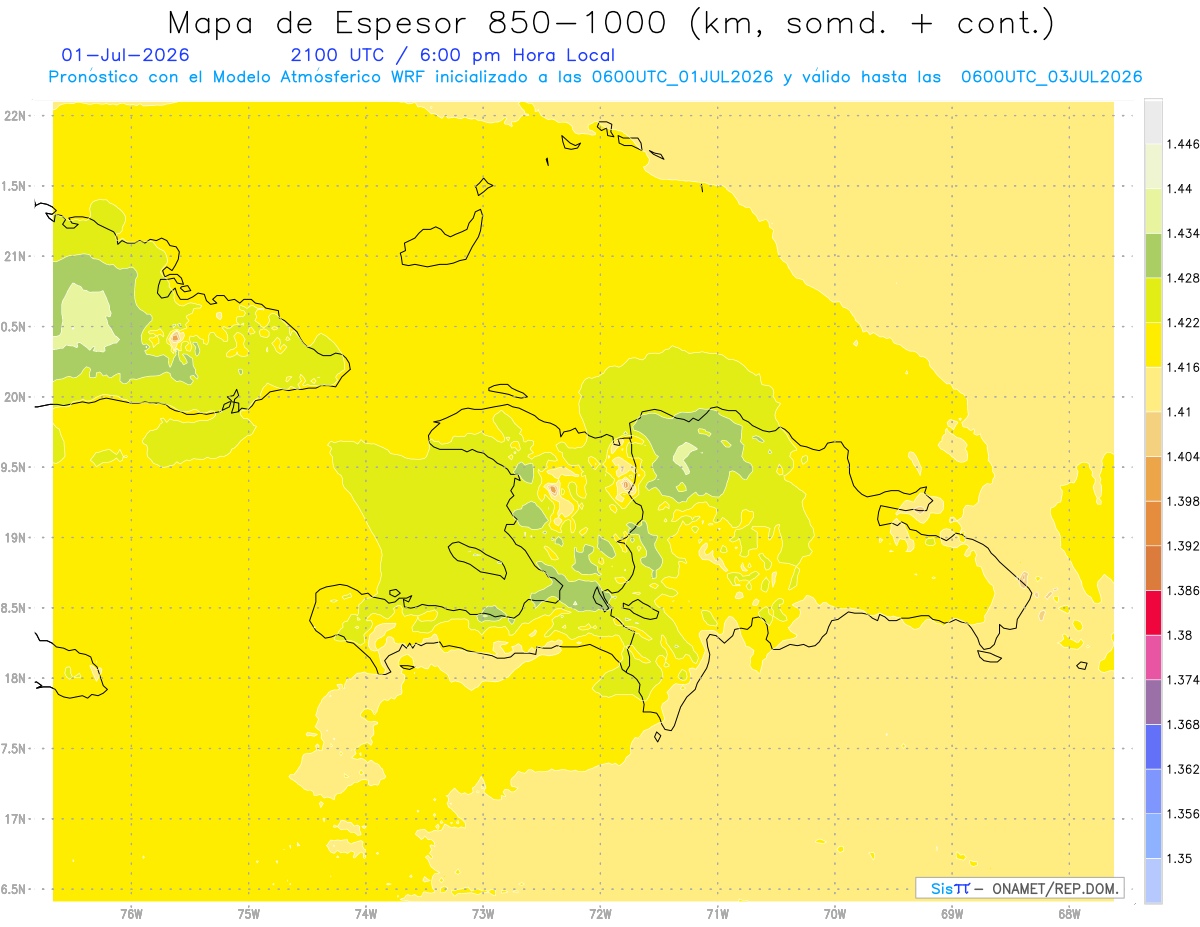The image size is (1200, 927).
Task: Click the bright yellow legend swatch between 1.416 and 1.422
Action: point(1153,344)
